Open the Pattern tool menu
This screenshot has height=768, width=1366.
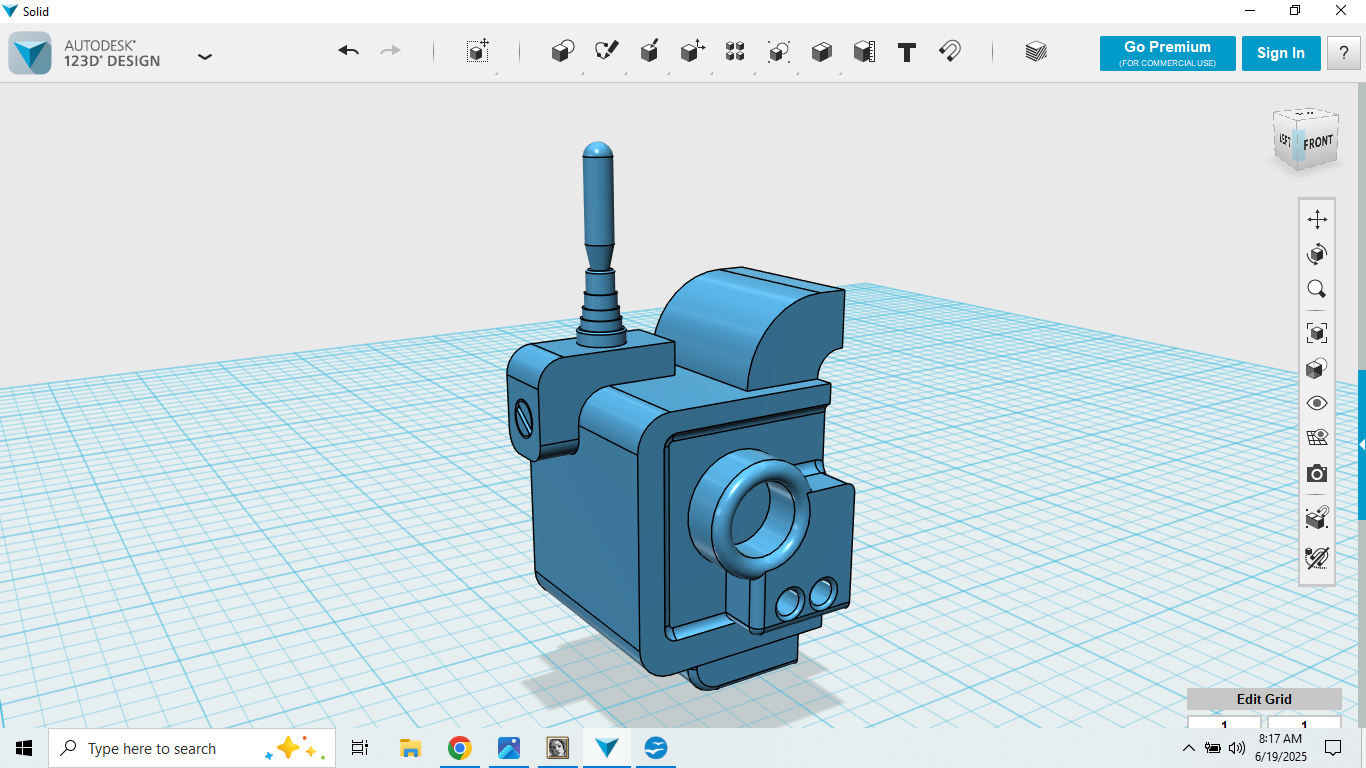735,52
